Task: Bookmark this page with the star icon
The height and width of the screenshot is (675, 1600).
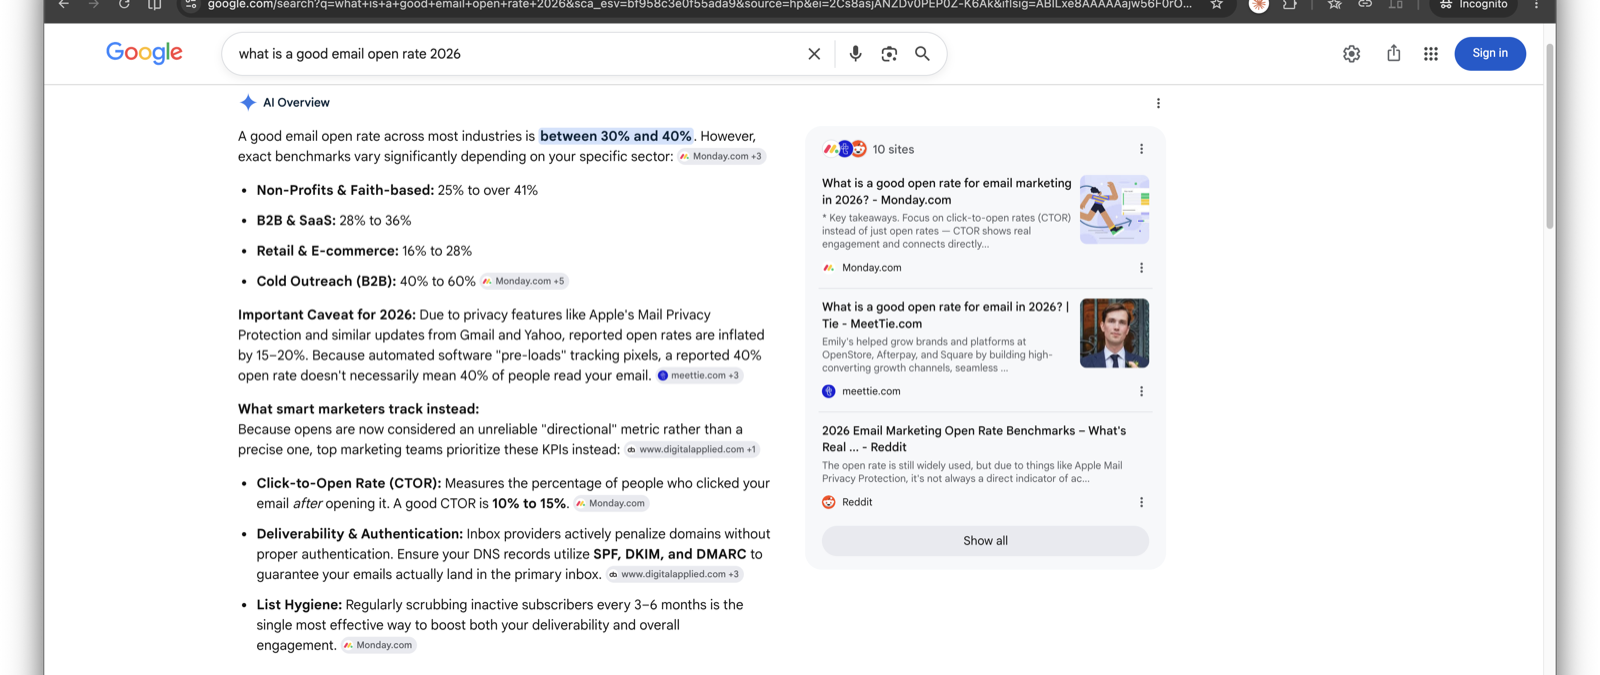Action: pyautogui.click(x=1216, y=5)
